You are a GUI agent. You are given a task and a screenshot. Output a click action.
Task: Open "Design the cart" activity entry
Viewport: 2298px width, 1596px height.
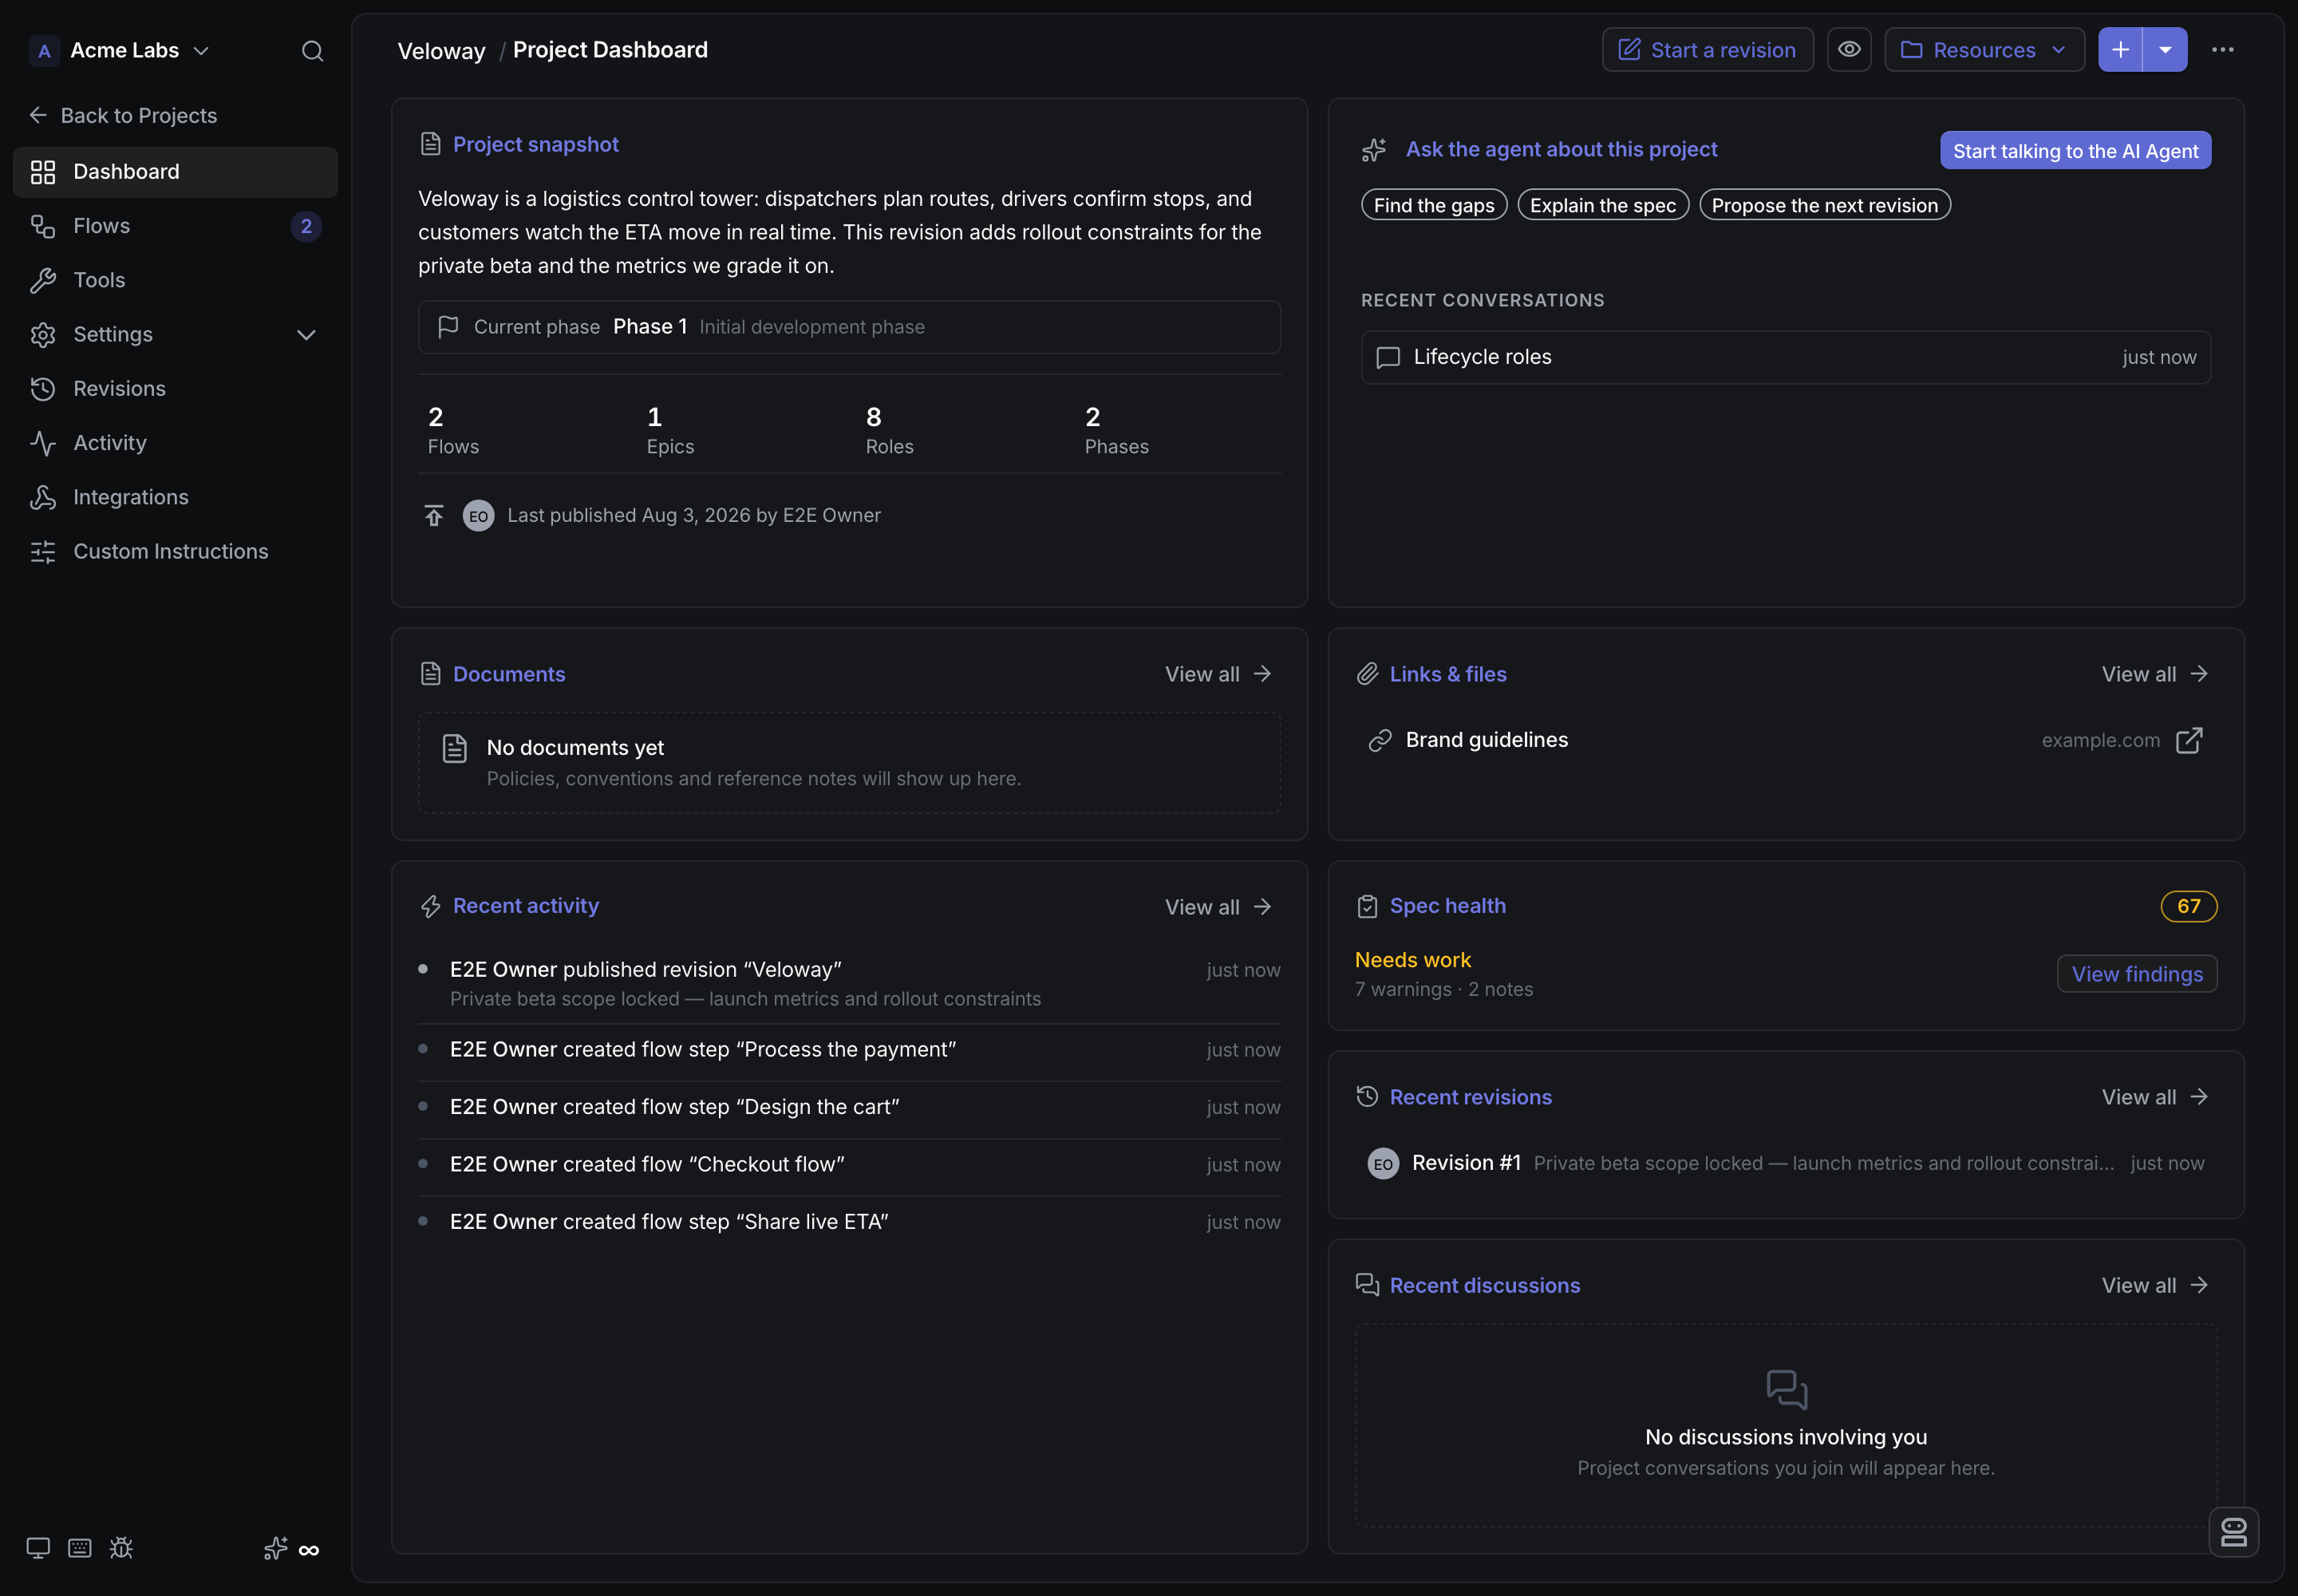tap(849, 1107)
